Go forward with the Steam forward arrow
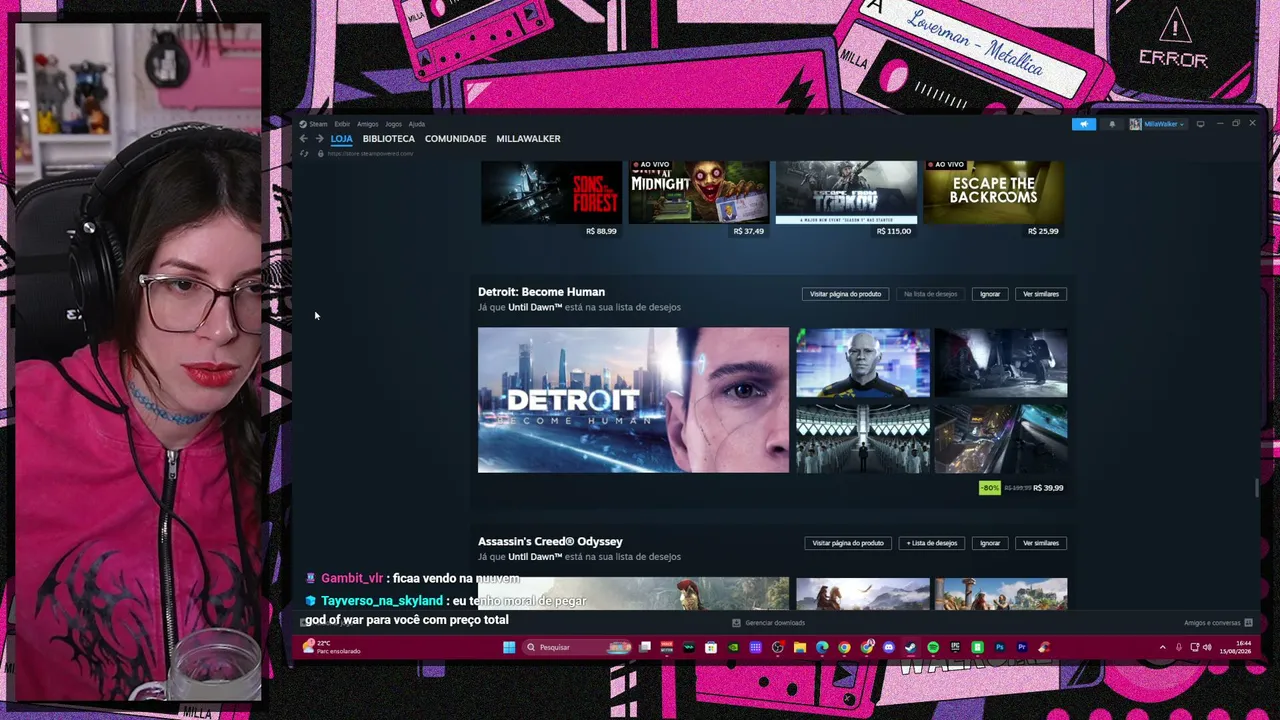This screenshot has height=720, width=1280. [319, 139]
